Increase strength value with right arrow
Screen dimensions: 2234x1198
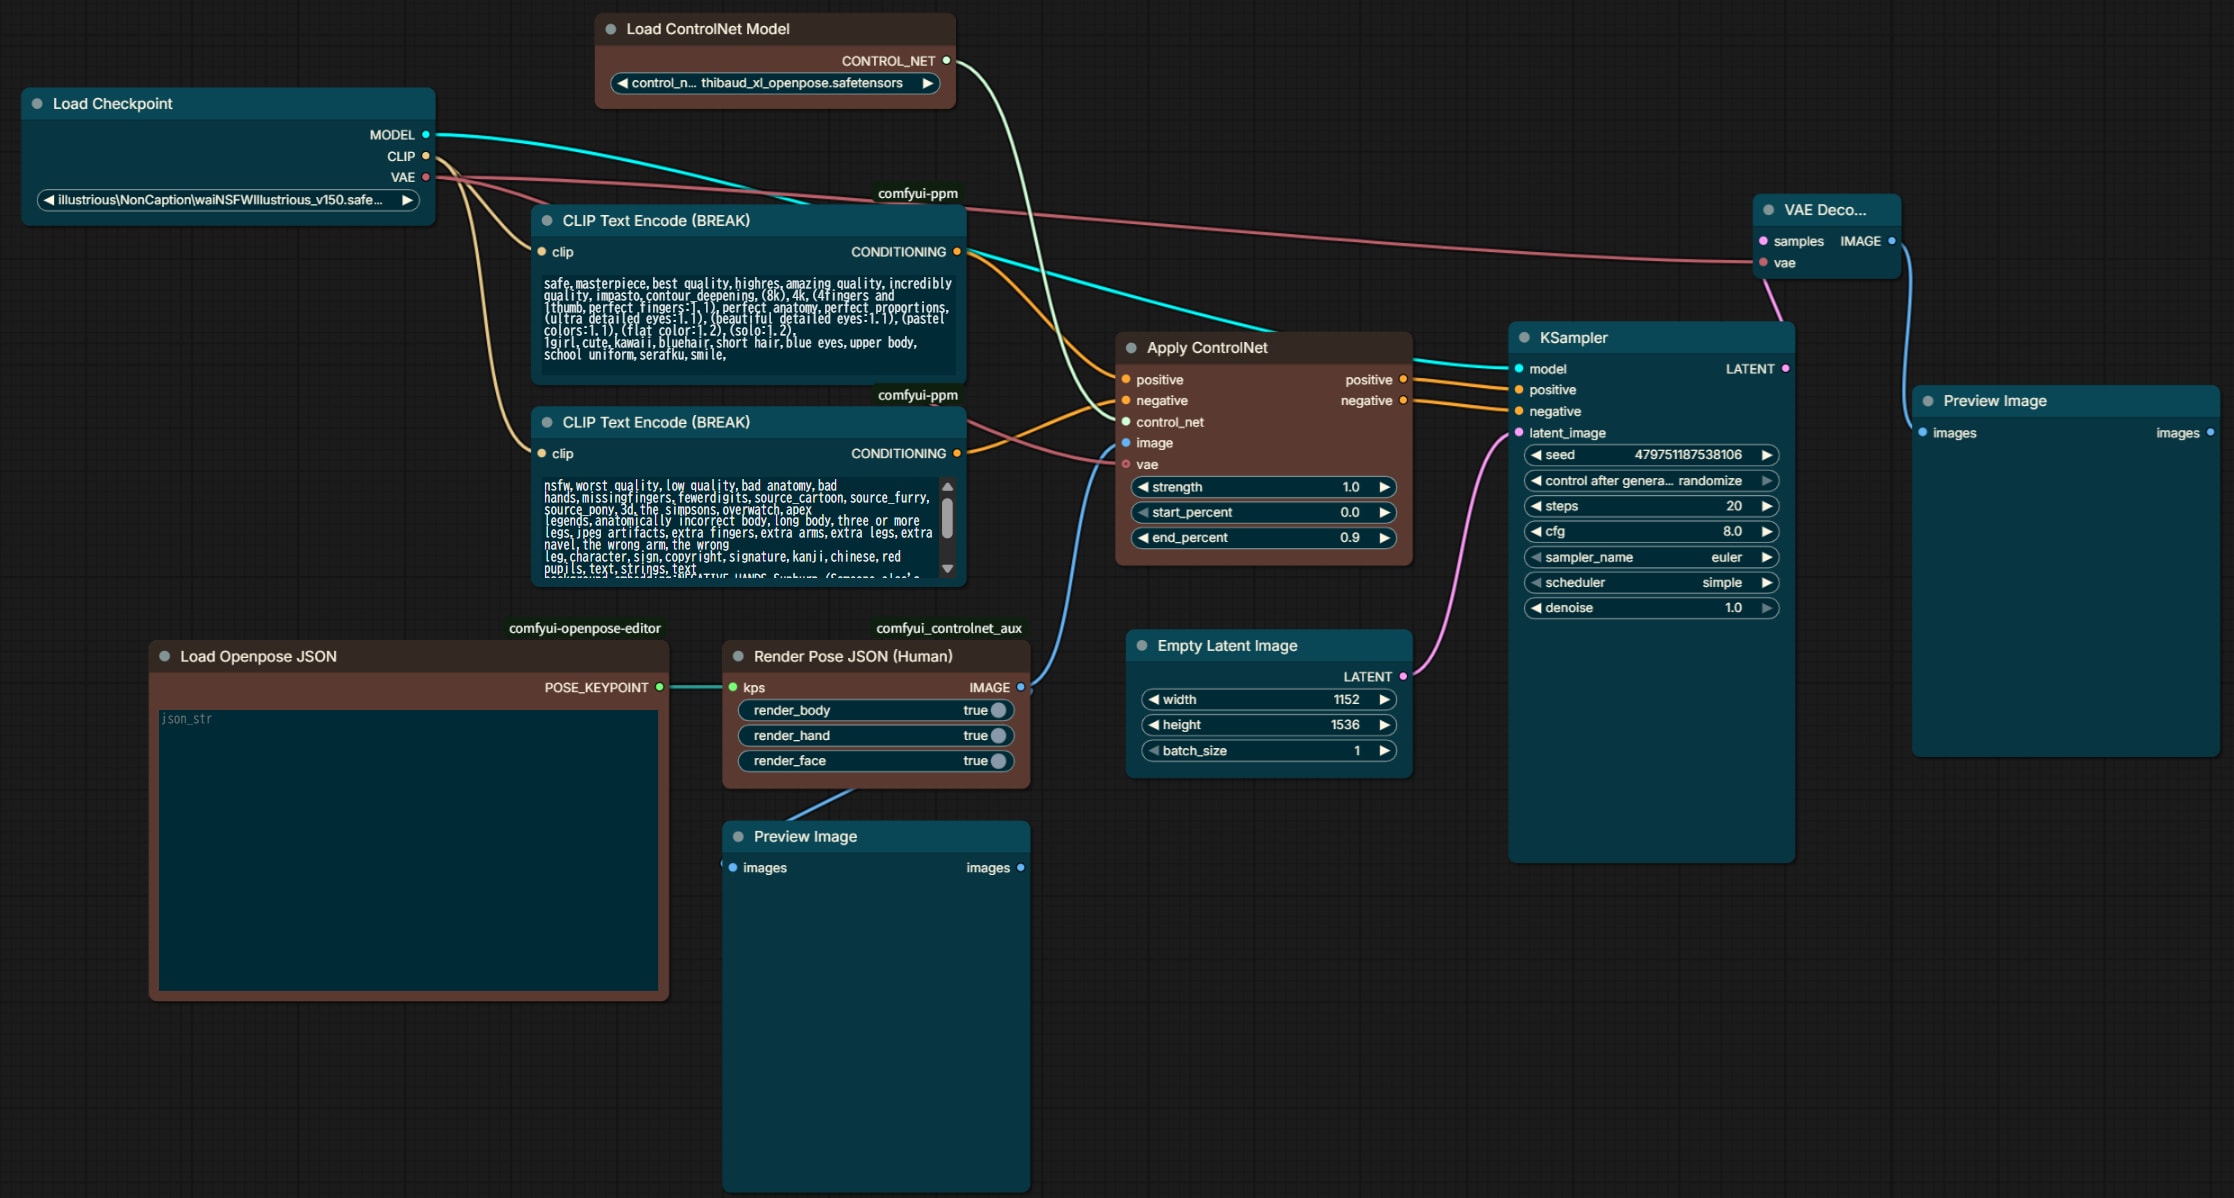[1385, 487]
